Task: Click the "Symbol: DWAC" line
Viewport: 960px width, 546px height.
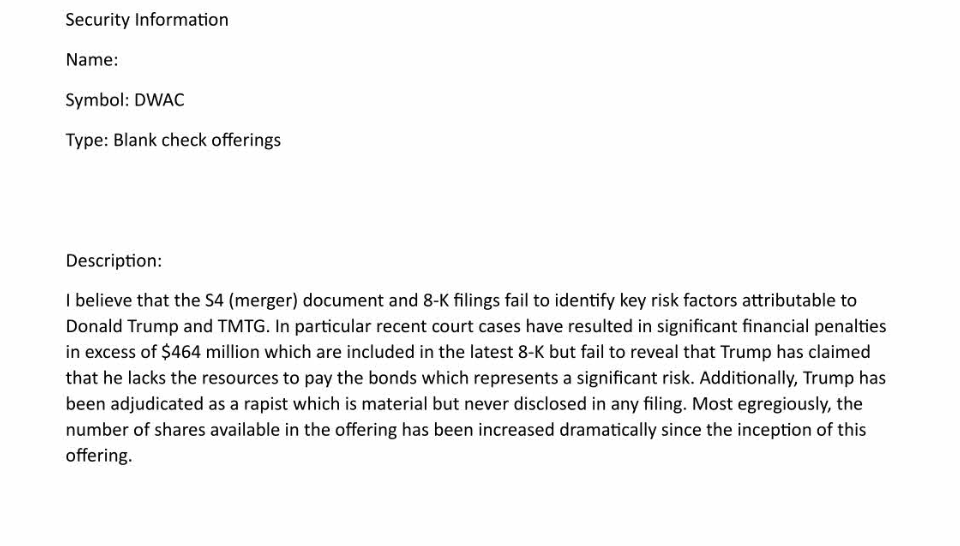Action: click(x=125, y=100)
